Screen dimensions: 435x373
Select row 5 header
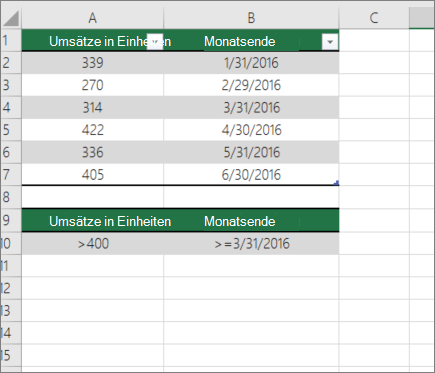[x=11, y=130]
